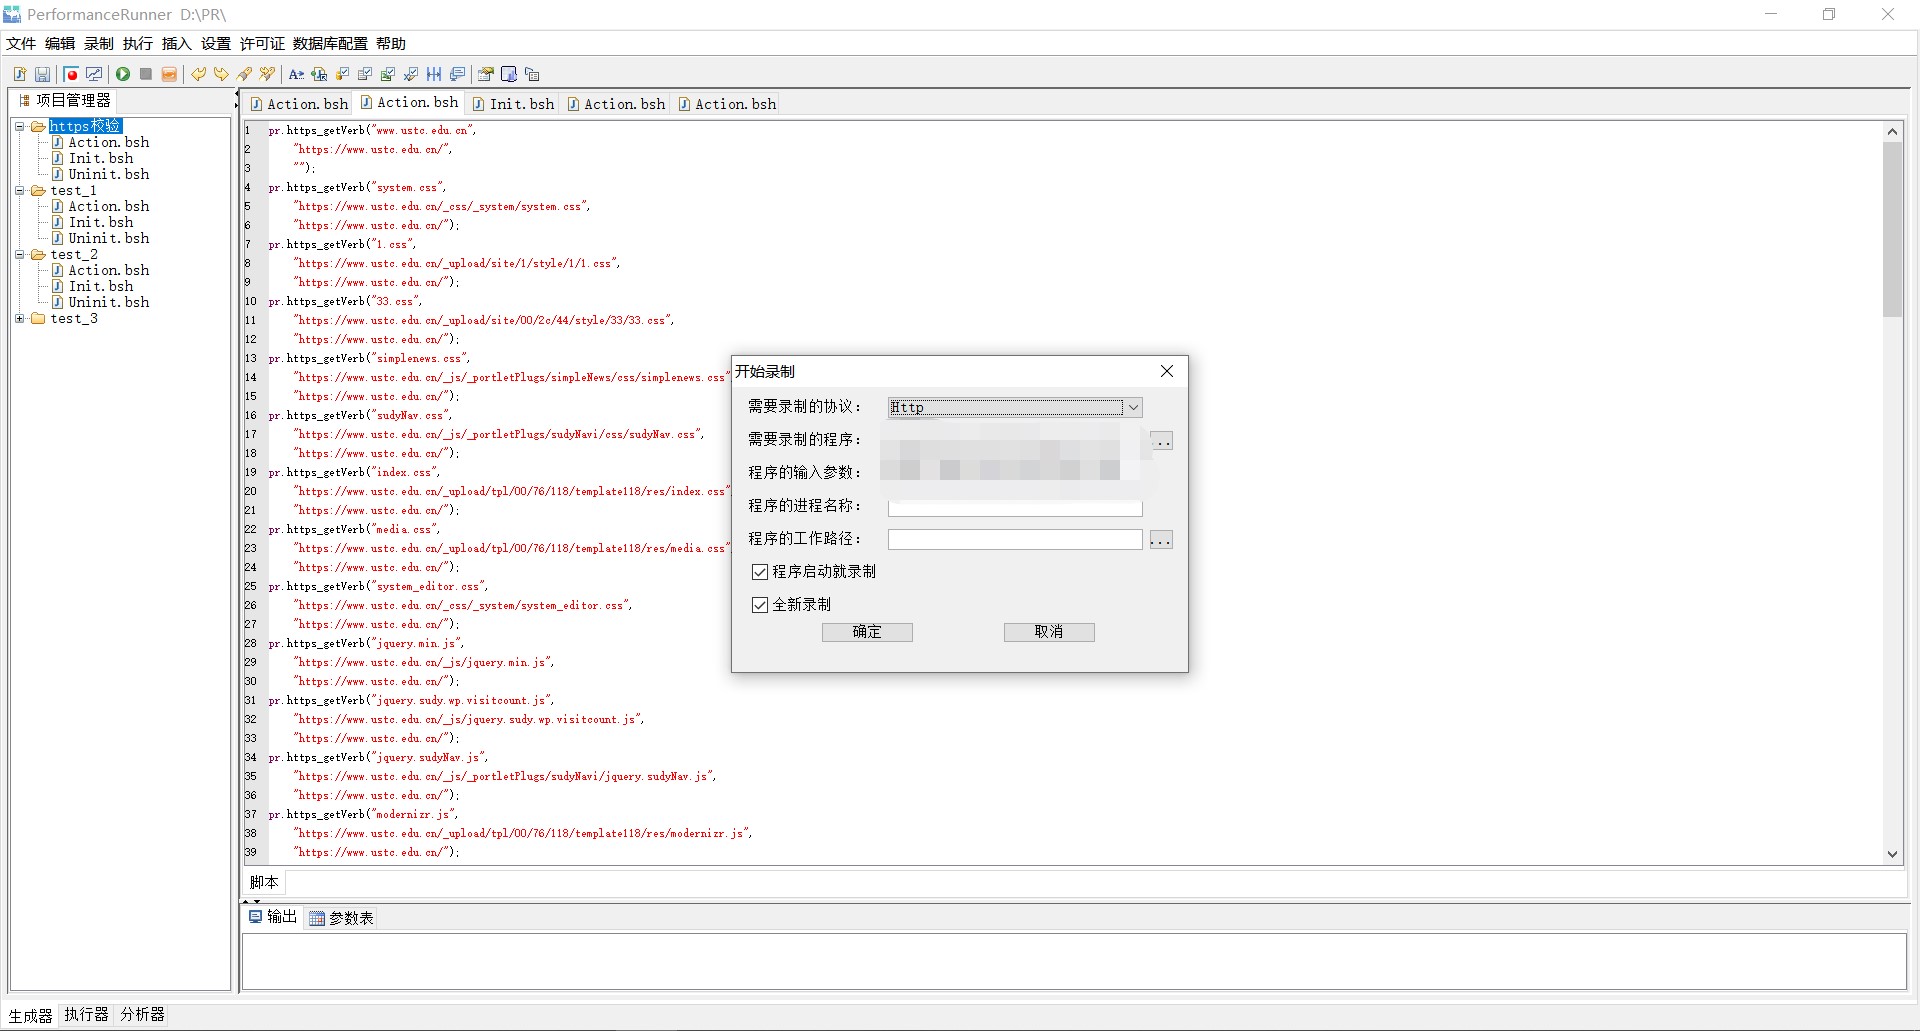This screenshot has width=1920, height=1031.
Task: Switch to the 参数表 bottom tab
Action: 341,918
